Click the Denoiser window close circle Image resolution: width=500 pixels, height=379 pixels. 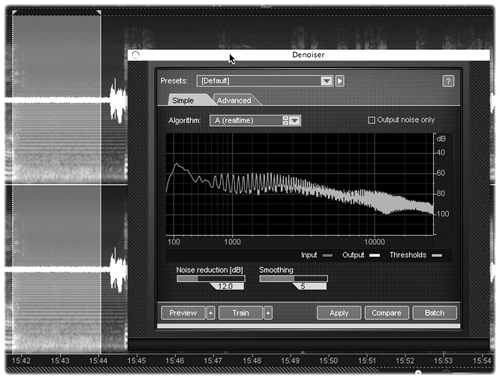pos(135,55)
